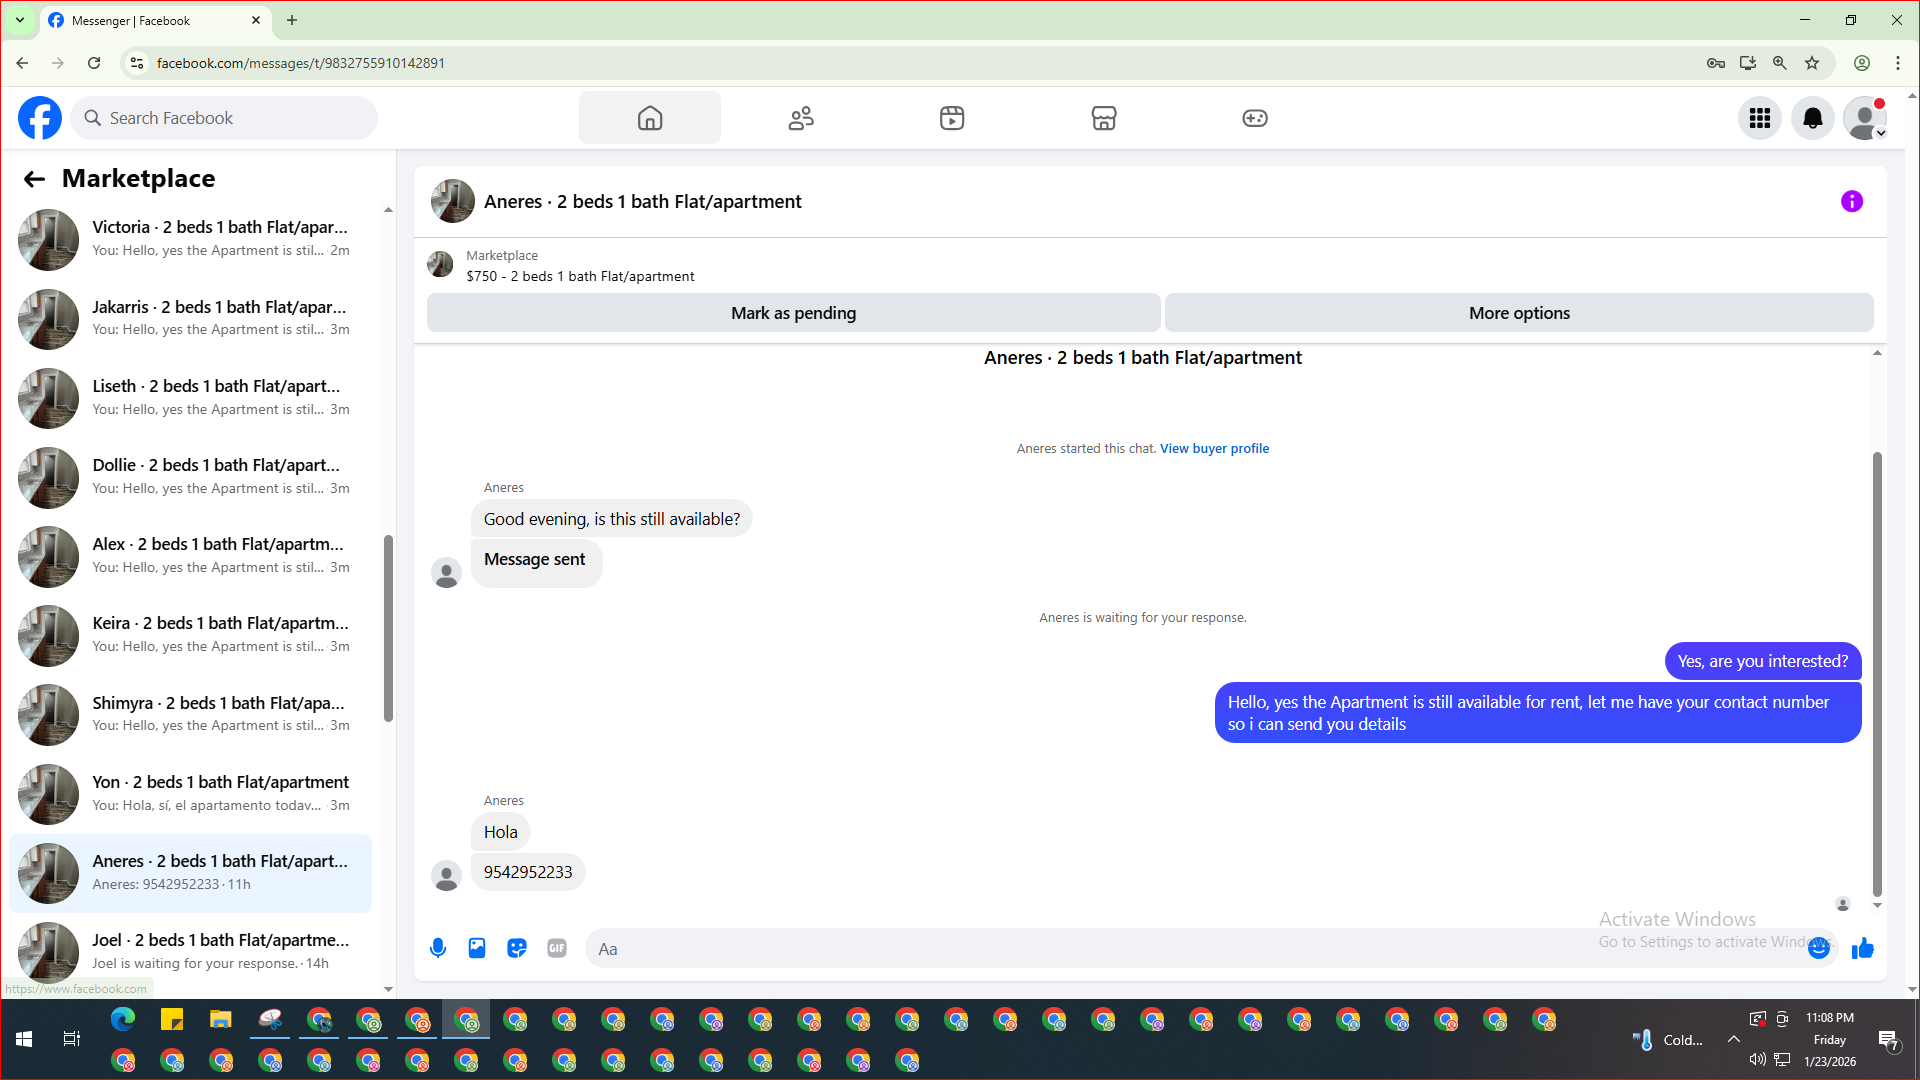Switch to the Friends tab
The height and width of the screenshot is (1080, 1920).
pos(801,118)
